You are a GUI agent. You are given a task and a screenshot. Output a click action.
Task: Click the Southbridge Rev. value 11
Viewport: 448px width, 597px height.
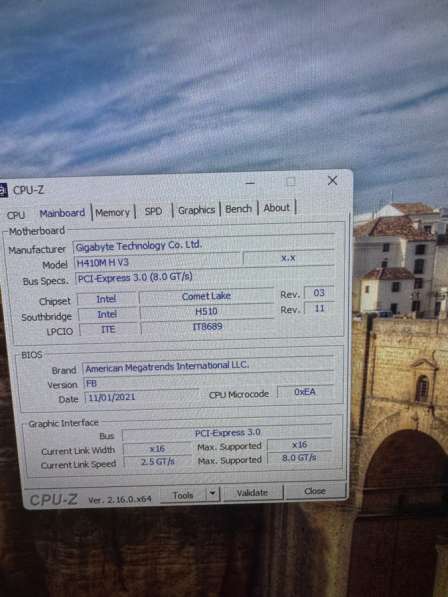319,308
